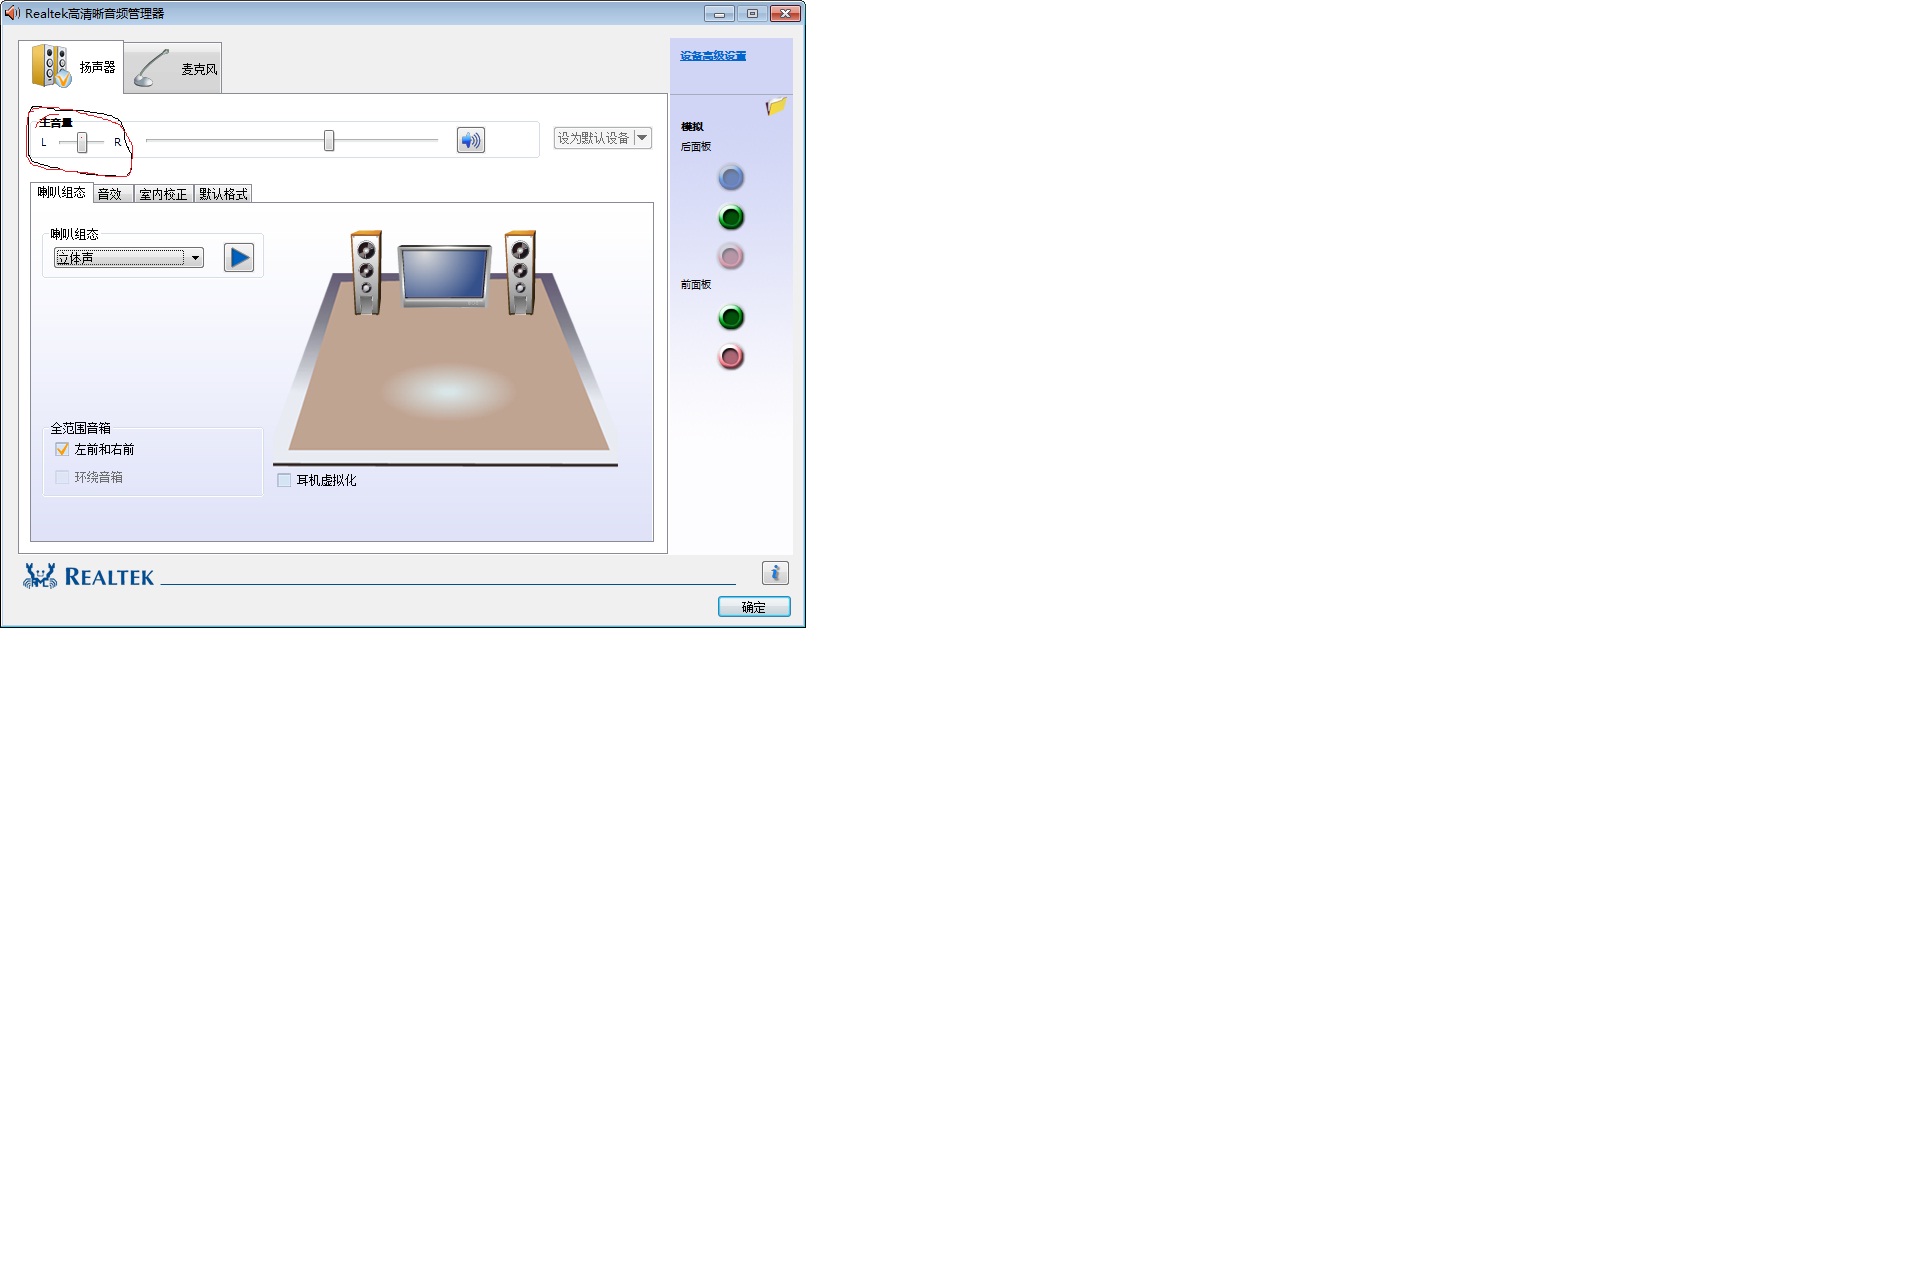This screenshot has height=1282, width=1930.
Task: Toggle the 环绕音箱 surround speakers checkbox
Action: pos(62,478)
